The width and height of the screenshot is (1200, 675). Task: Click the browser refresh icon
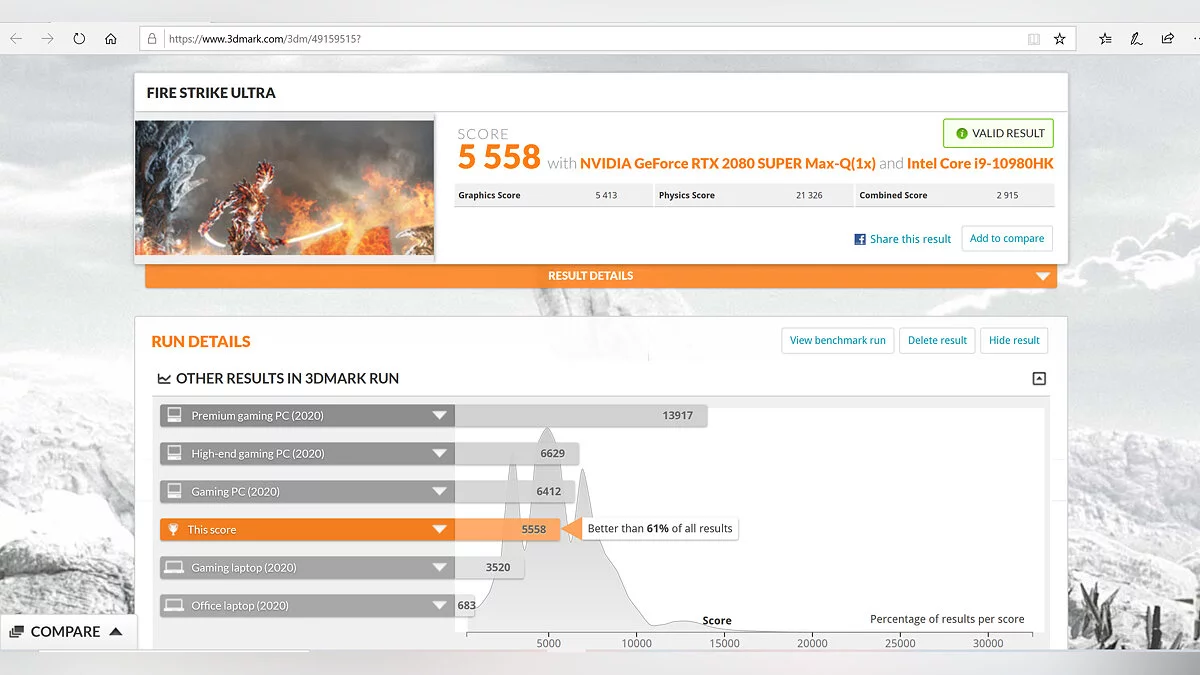pyautogui.click(x=79, y=39)
